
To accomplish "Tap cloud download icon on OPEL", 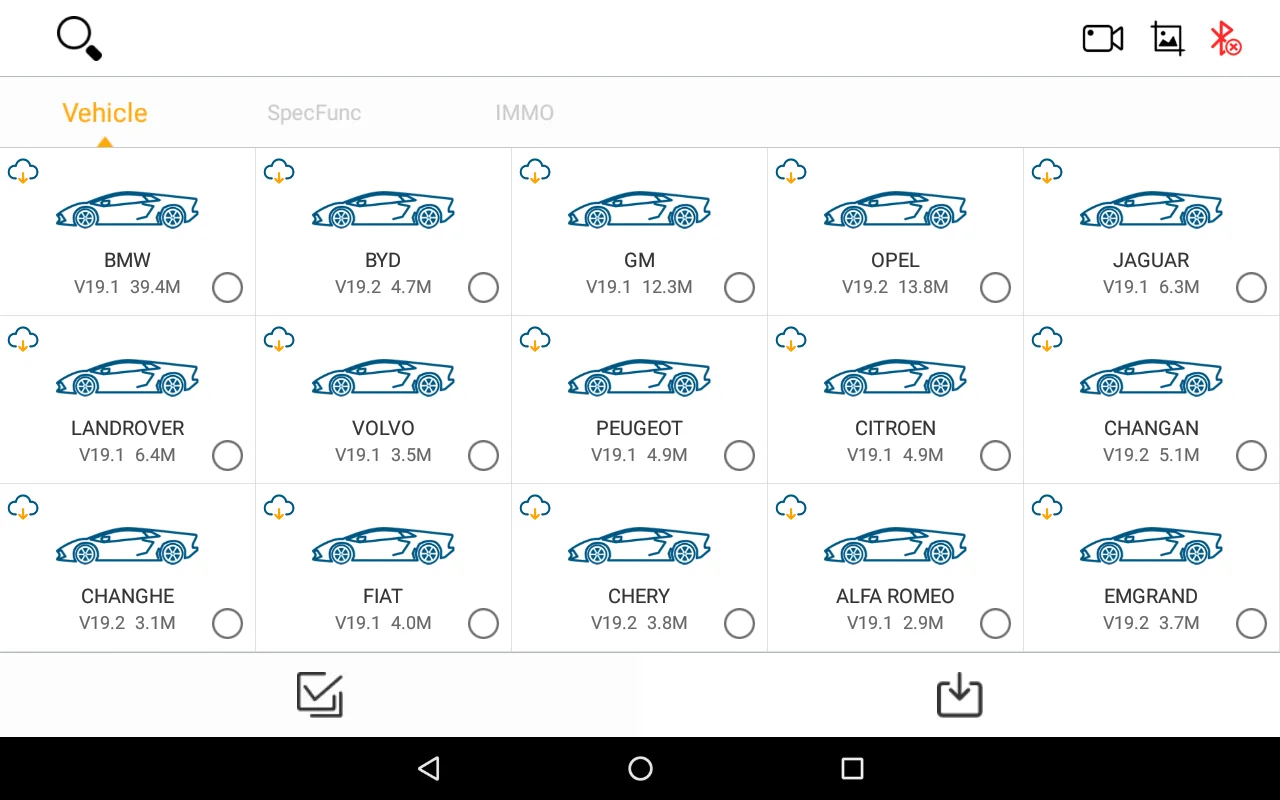I will tap(791, 171).
